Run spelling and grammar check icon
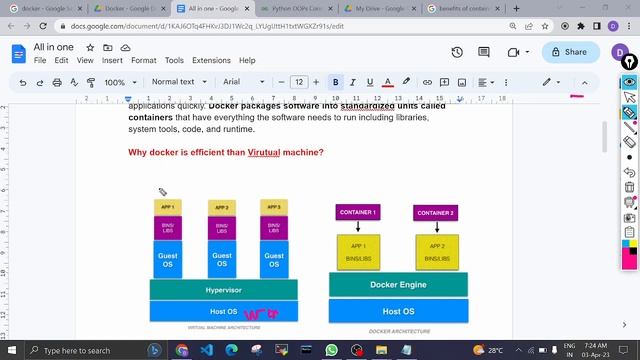 [x=74, y=82]
